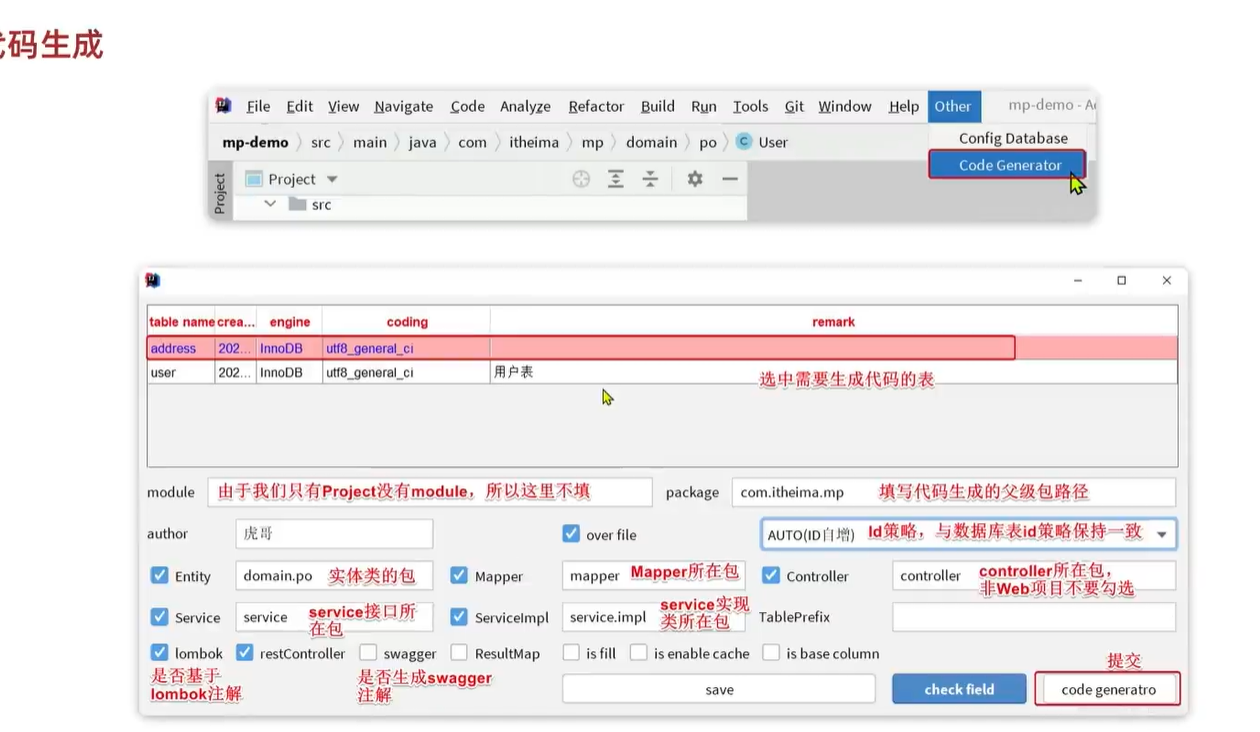Open the View menu

pyautogui.click(x=343, y=106)
